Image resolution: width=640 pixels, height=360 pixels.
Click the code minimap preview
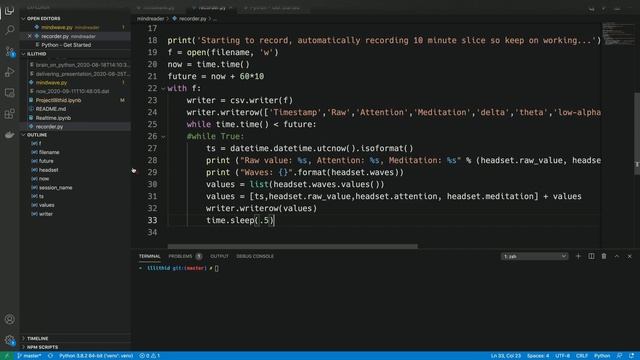[x=618, y=33]
